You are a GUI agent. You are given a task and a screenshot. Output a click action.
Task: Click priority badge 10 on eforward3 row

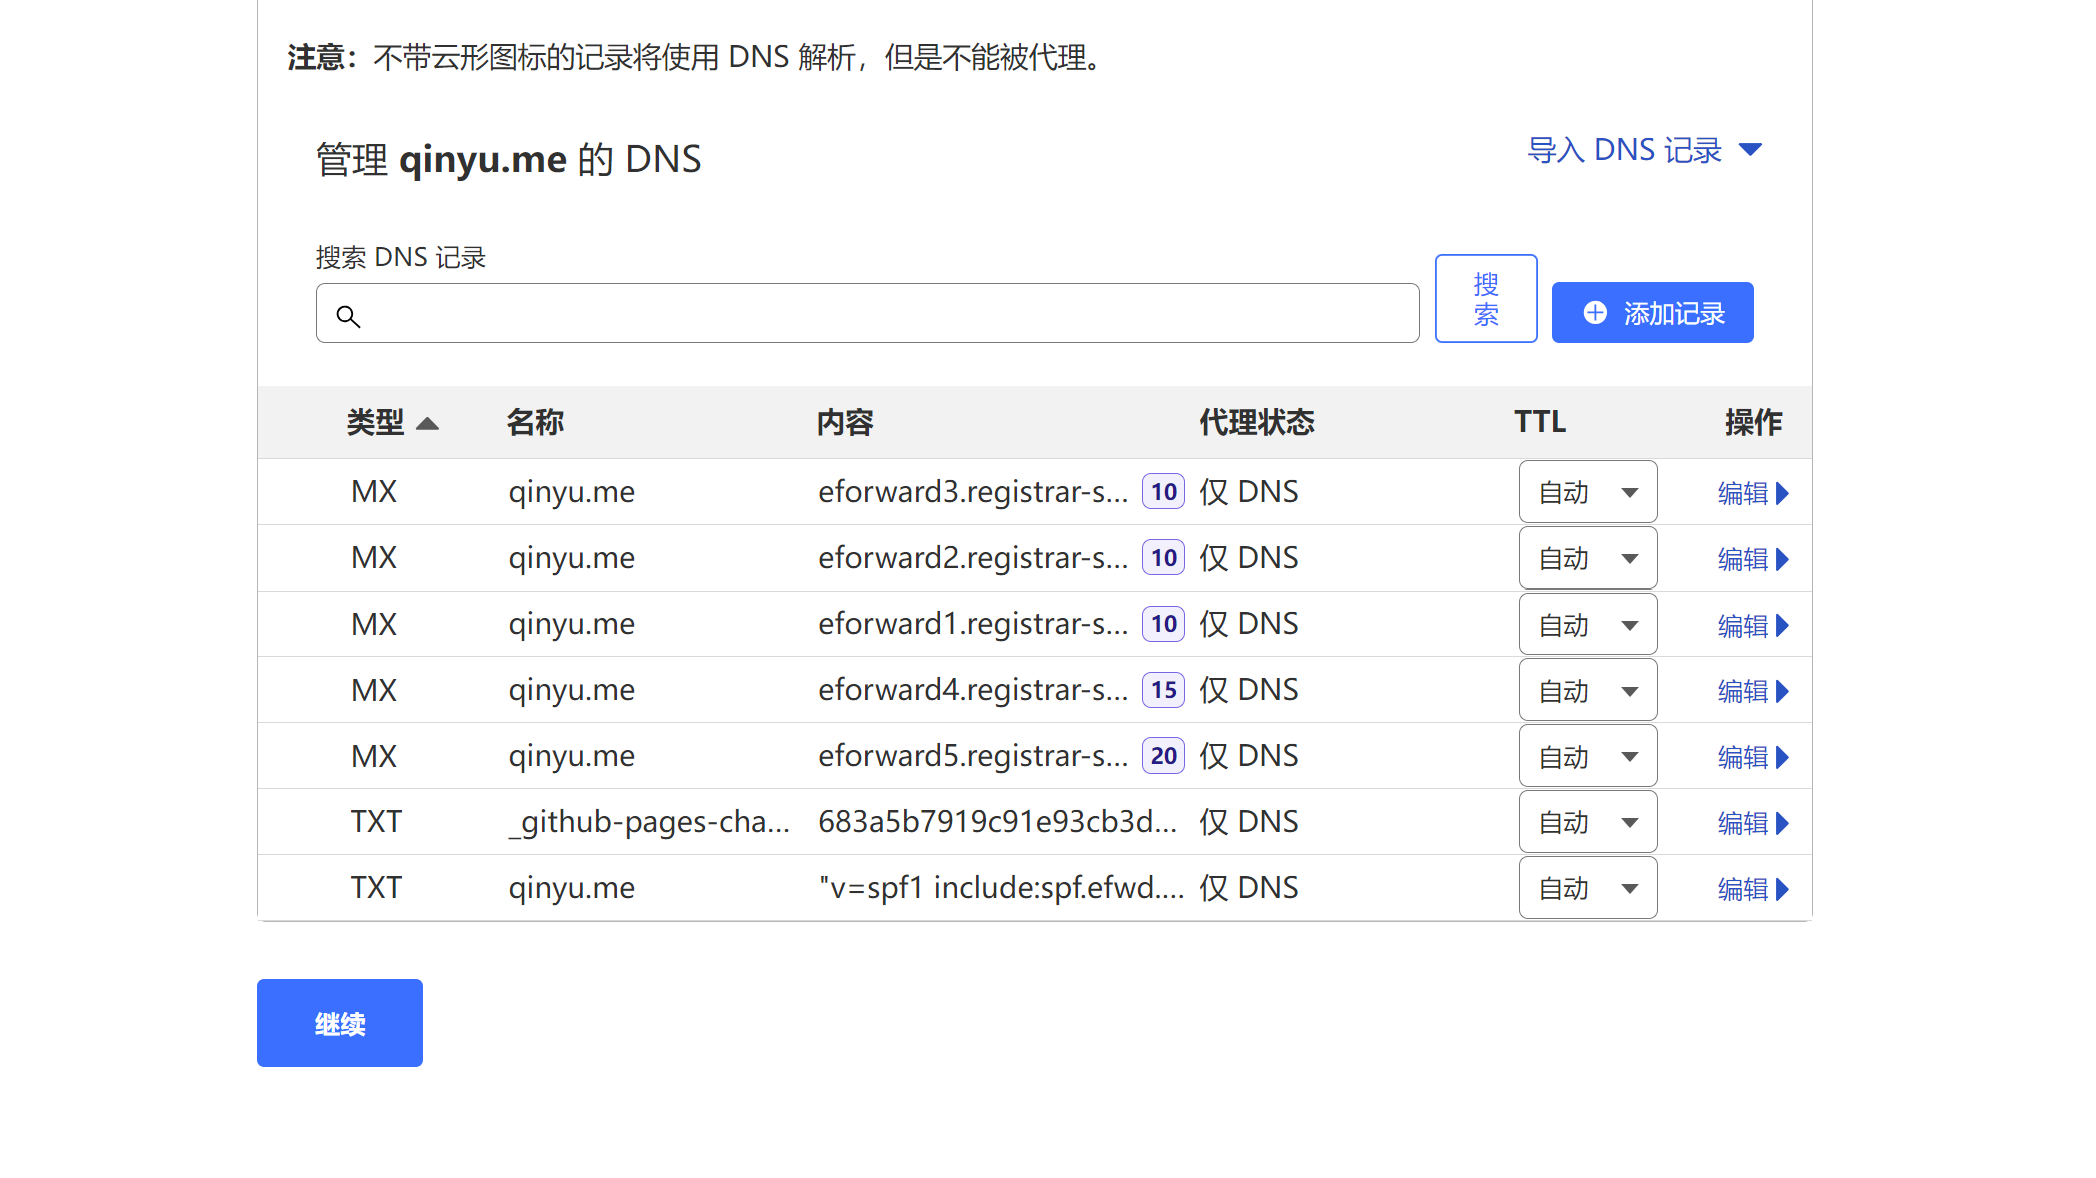[1163, 492]
